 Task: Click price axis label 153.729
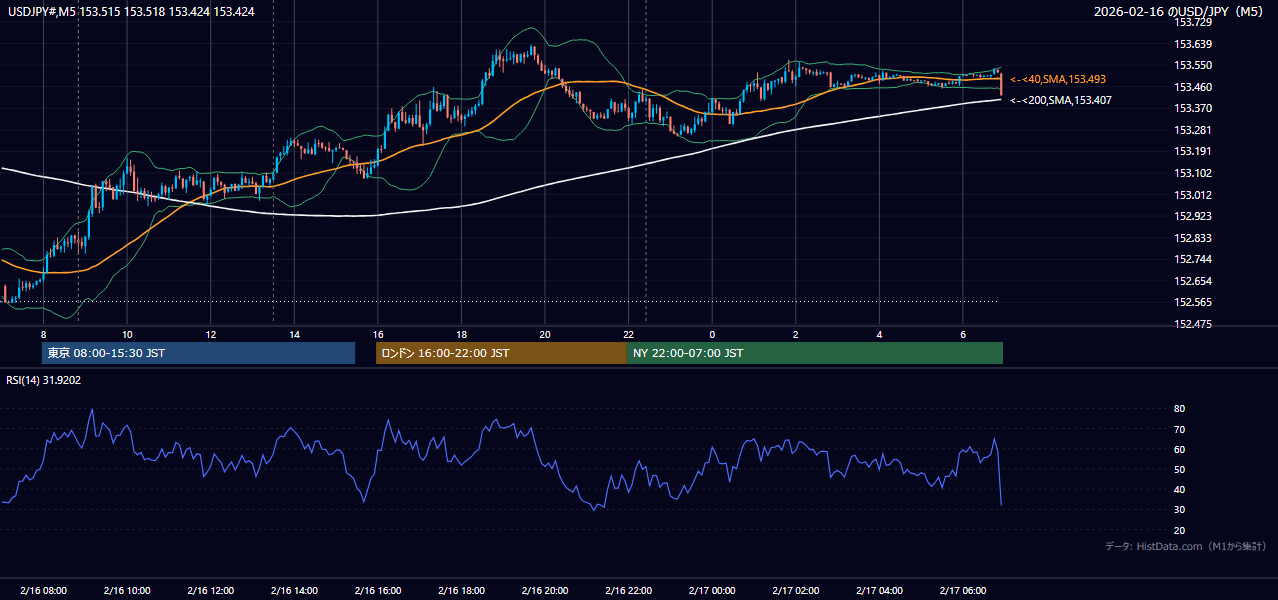(1193, 22)
